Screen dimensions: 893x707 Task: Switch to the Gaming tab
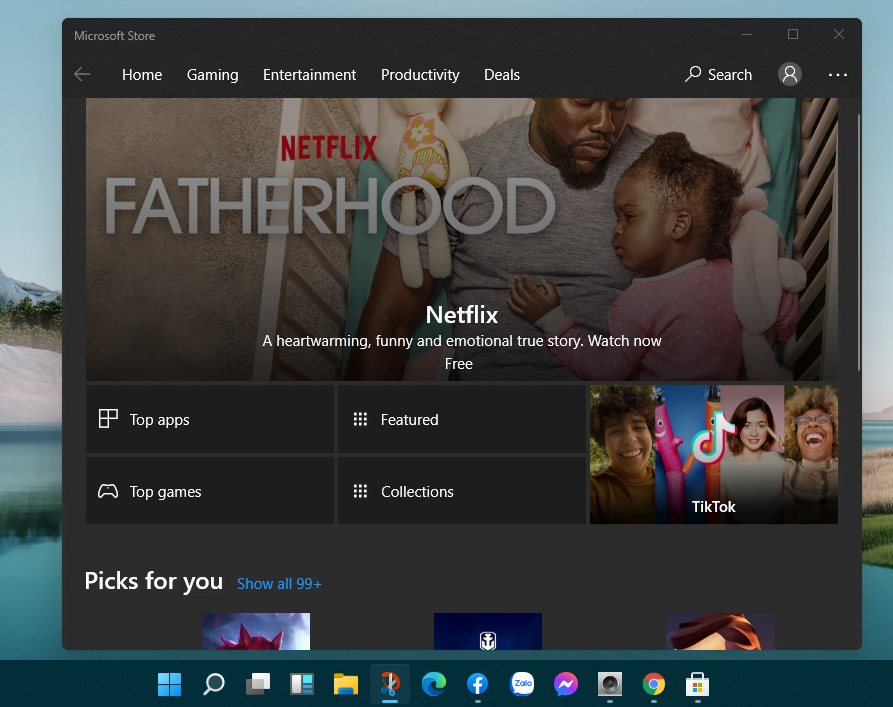click(x=212, y=75)
